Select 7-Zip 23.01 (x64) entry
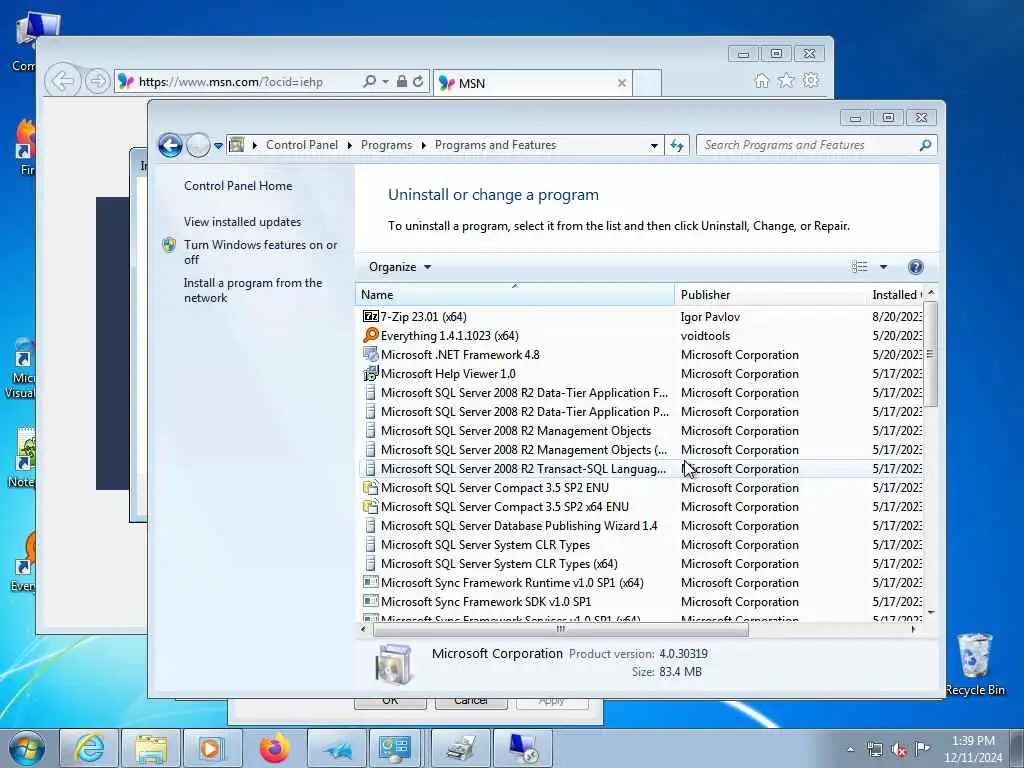The width and height of the screenshot is (1024, 768). [x=642, y=317]
